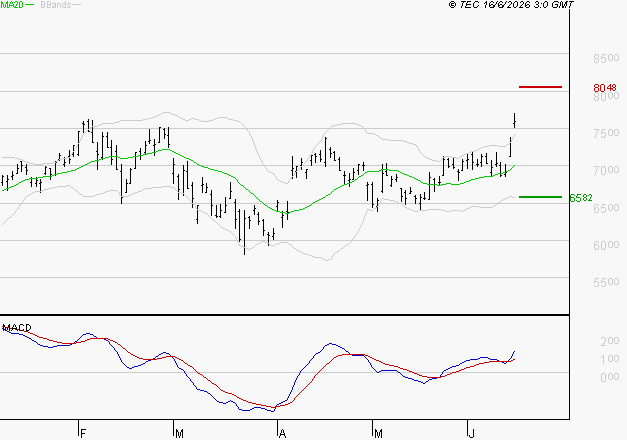
Task: Click the red resistance level line
Action: (x=540, y=87)
